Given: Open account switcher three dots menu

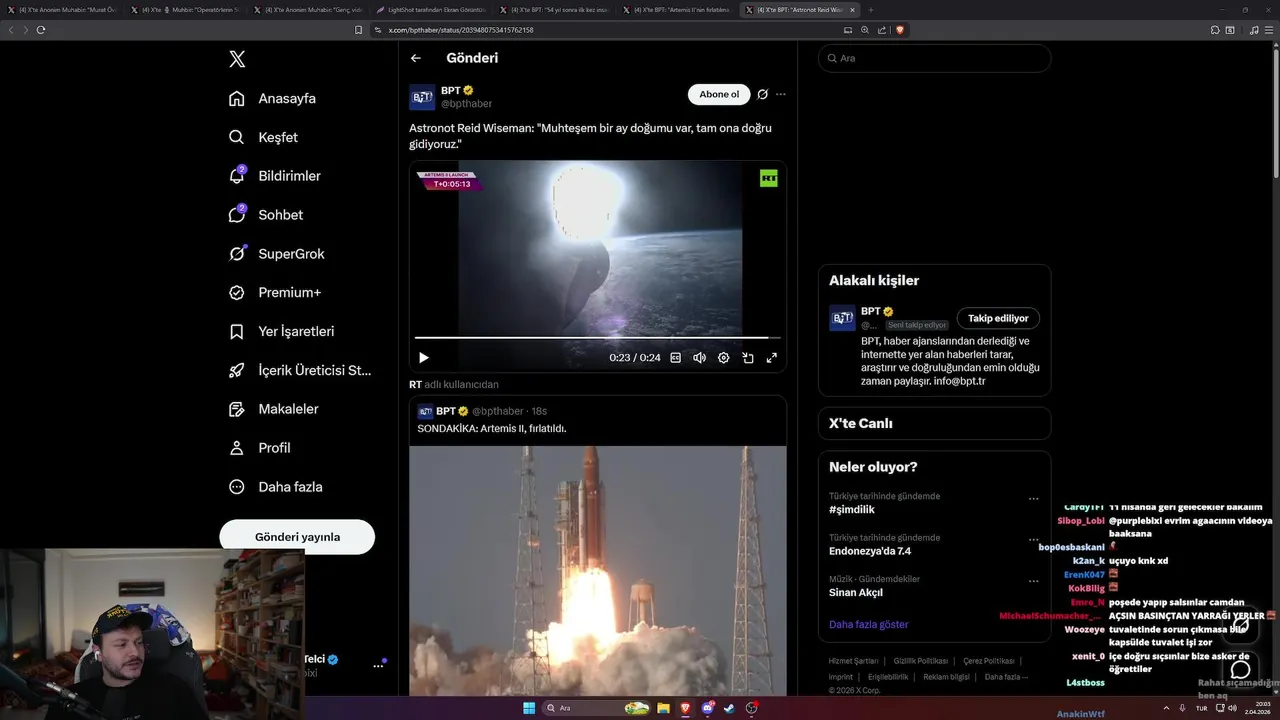Looking at the screenshot, I should [x=378, y=665].
